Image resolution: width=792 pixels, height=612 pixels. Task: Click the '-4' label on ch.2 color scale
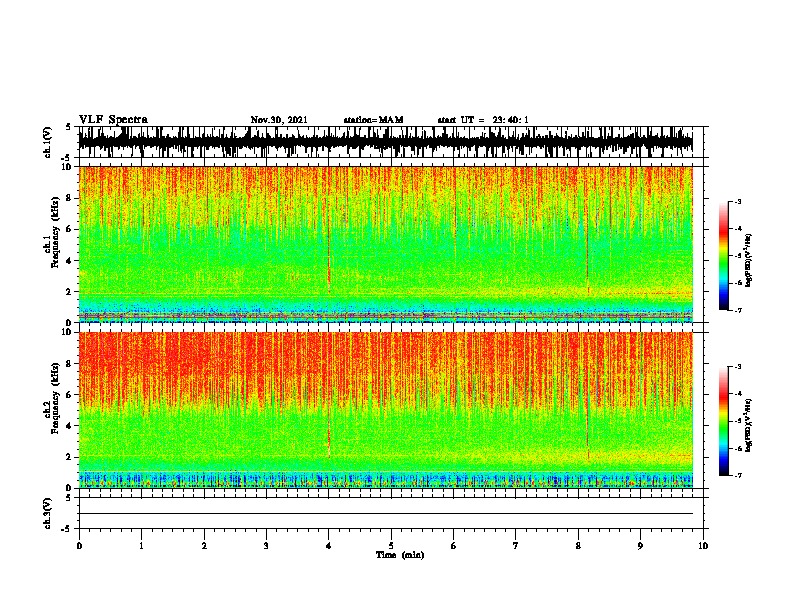pos(737,394)
